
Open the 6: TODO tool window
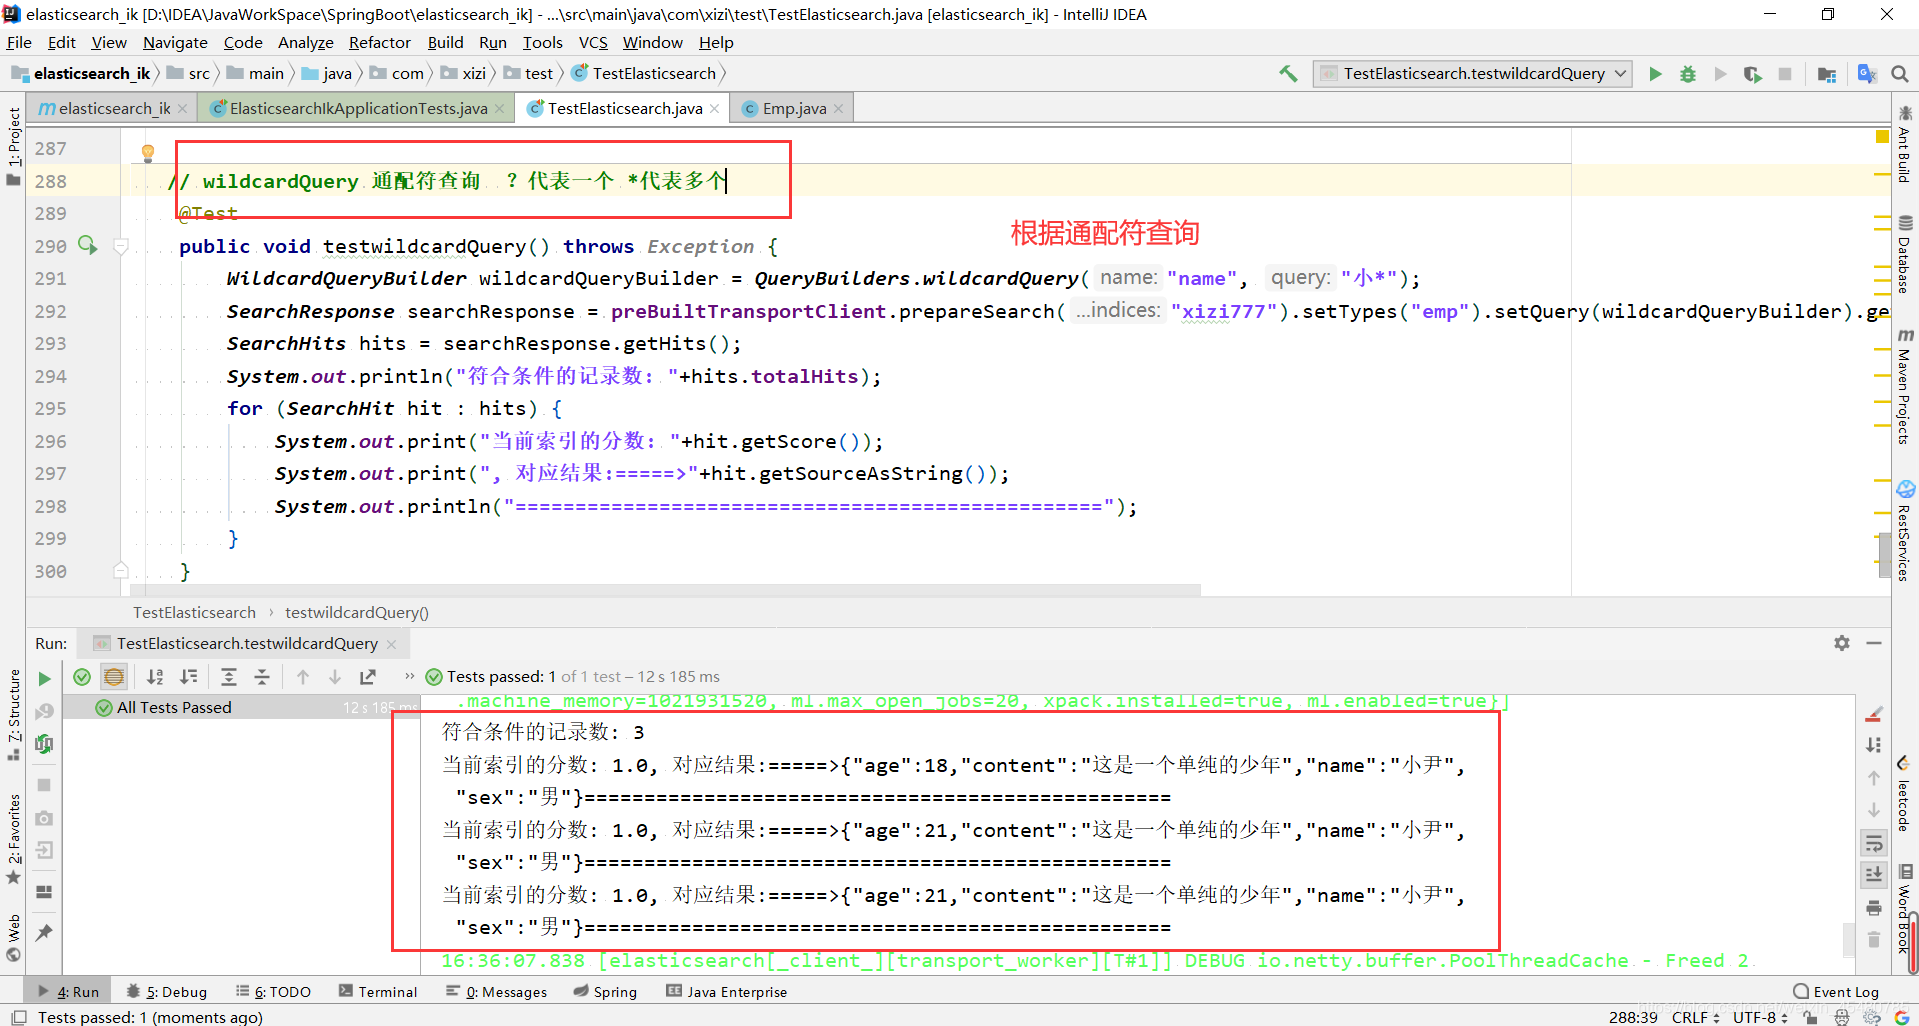coord(273,992)
